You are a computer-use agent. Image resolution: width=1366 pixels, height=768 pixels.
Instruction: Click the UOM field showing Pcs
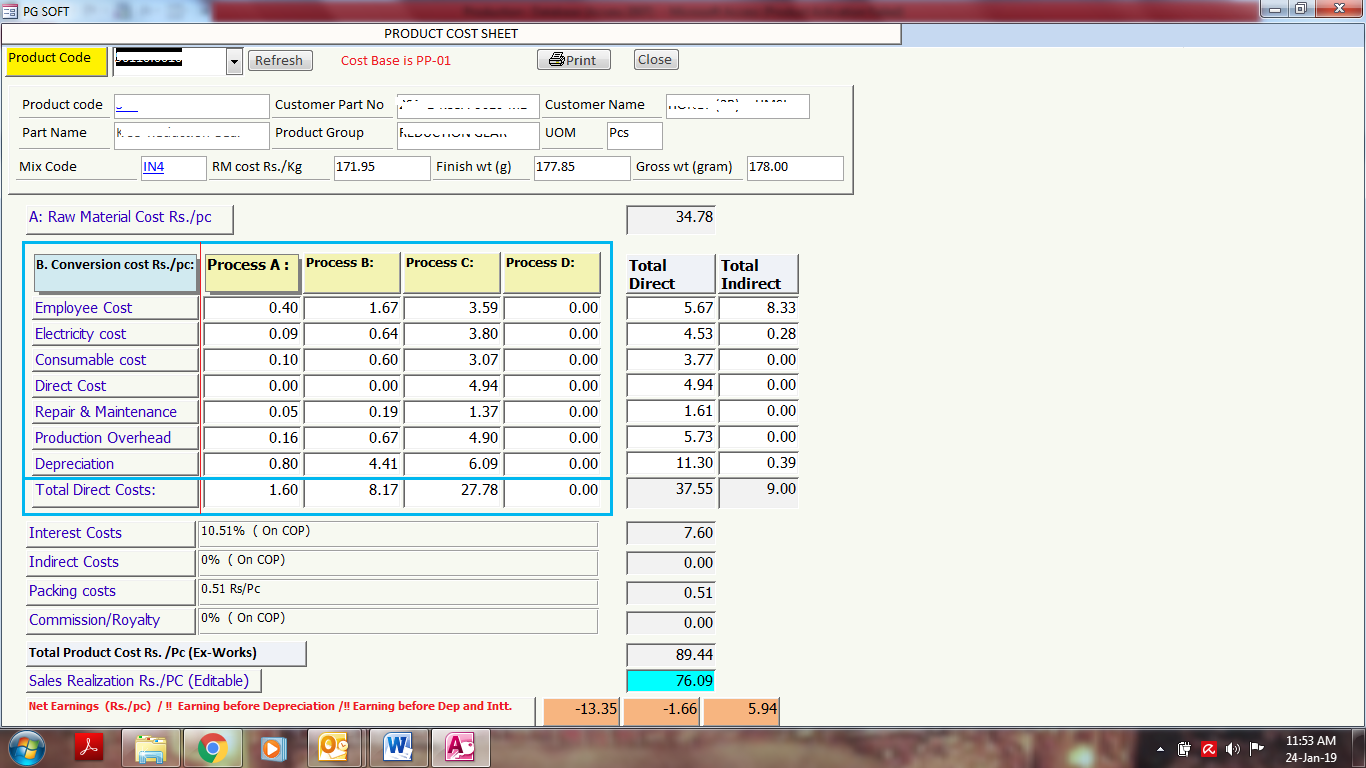pos(634,135)
